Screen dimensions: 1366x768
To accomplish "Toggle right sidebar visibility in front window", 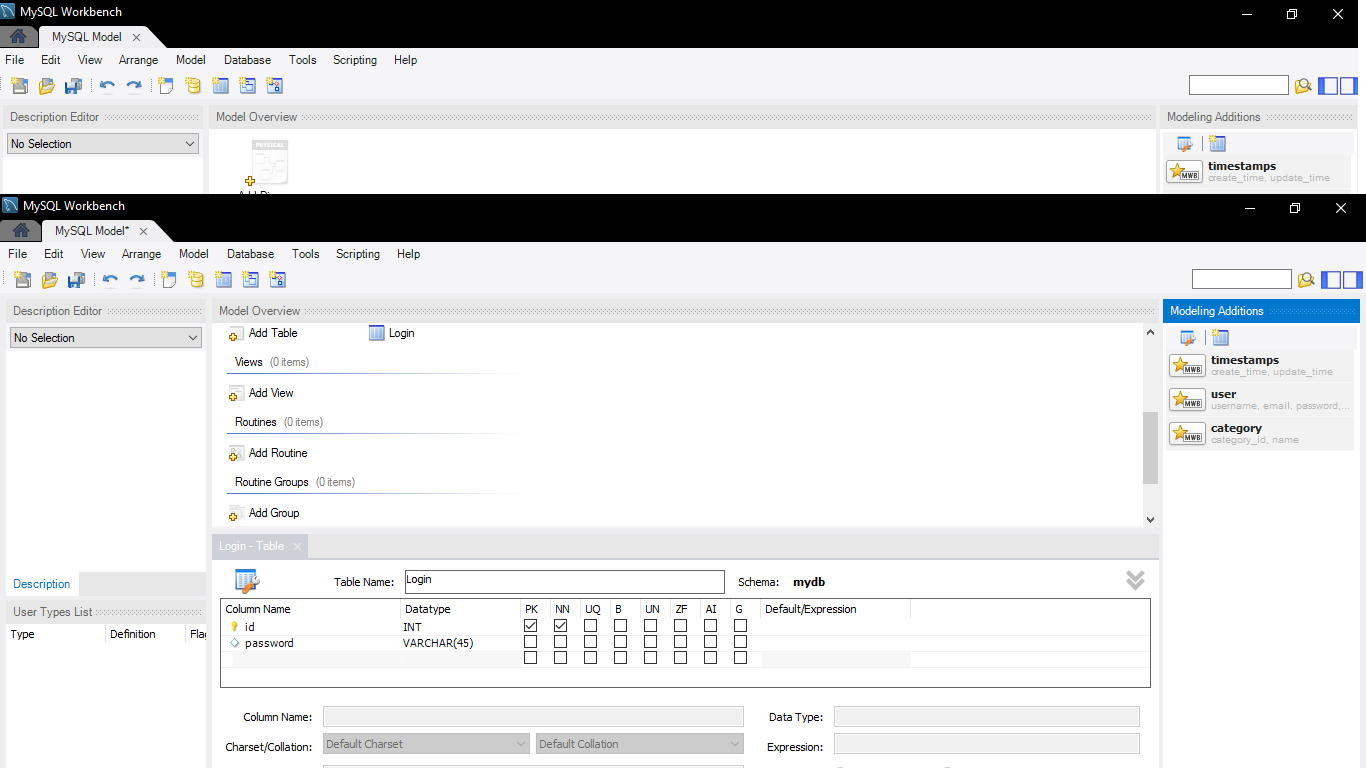I will point(1352,280).
